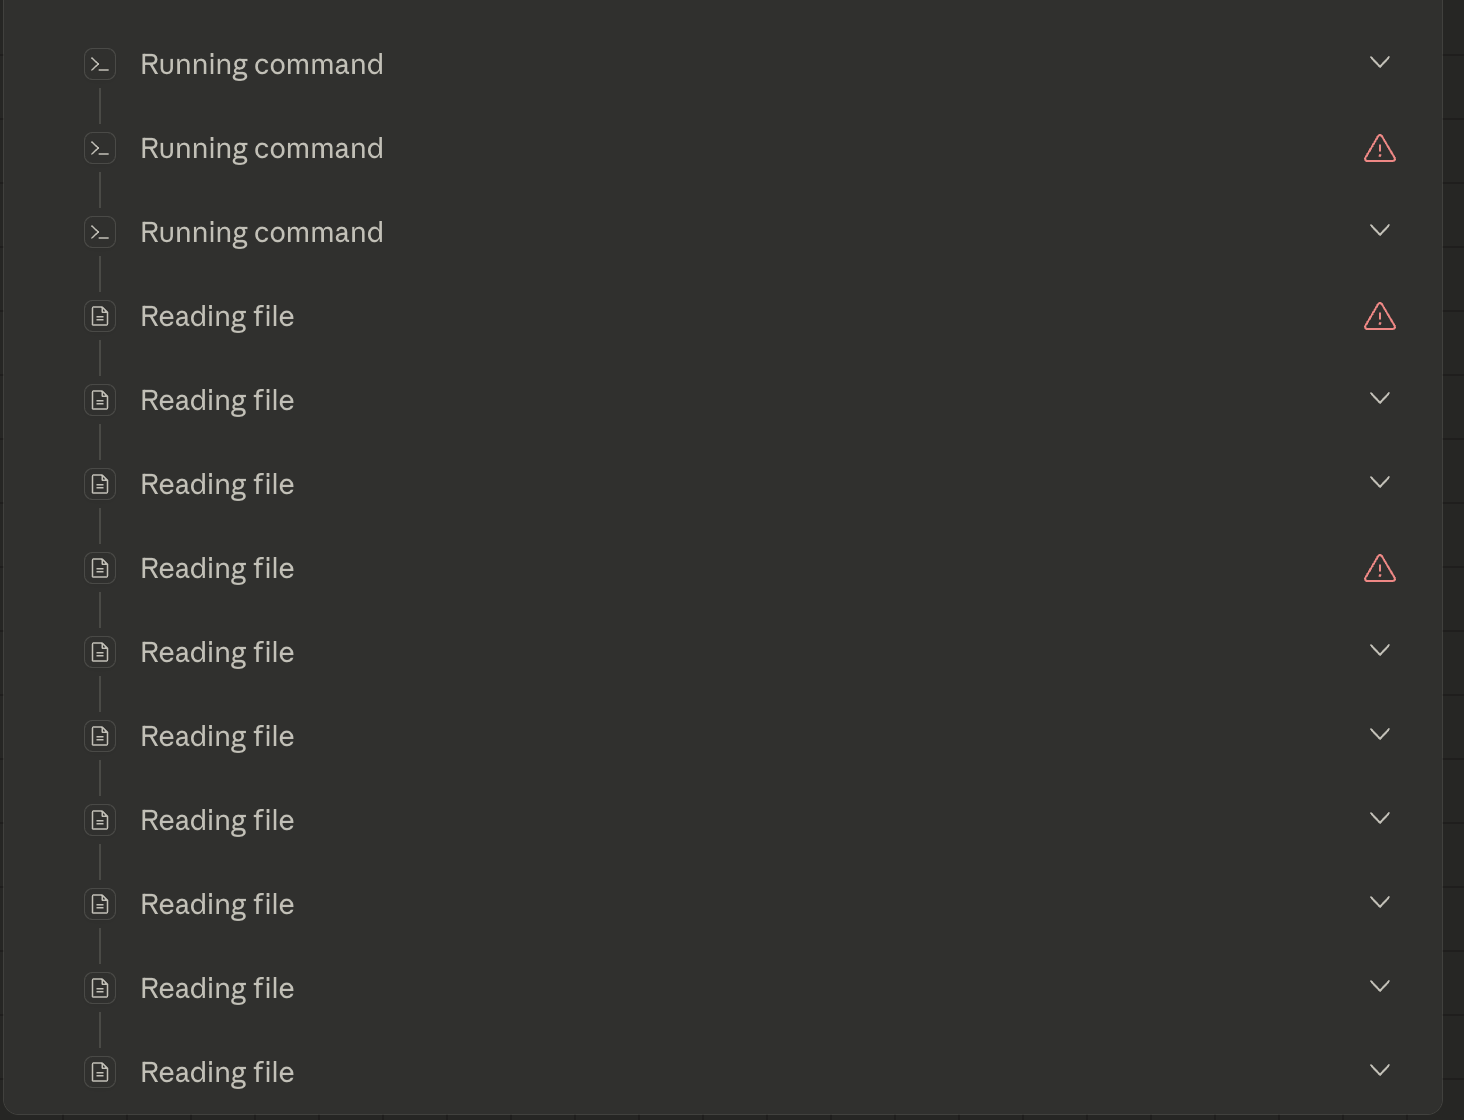Select the terminal icon beside the second Running command

pyautogui.click(x=99, y=147)
